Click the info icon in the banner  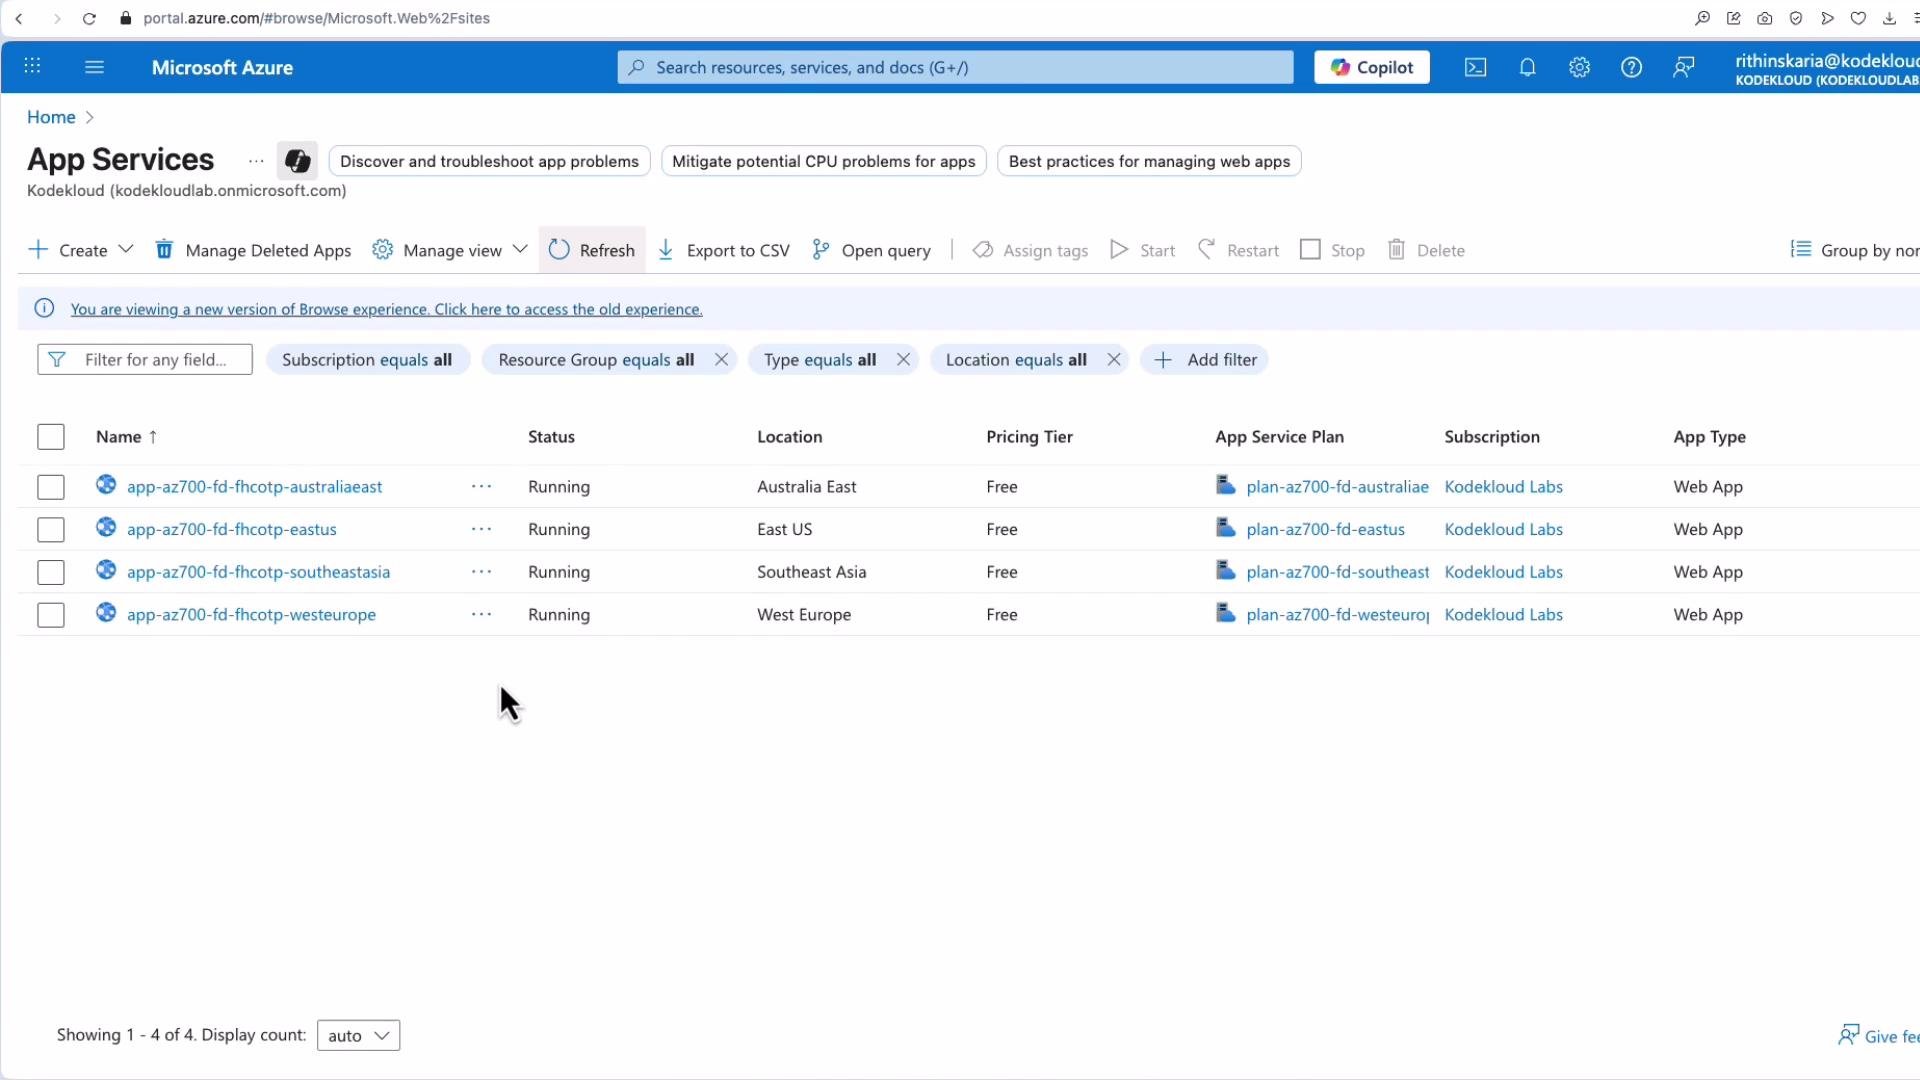(x=44, y=308)
